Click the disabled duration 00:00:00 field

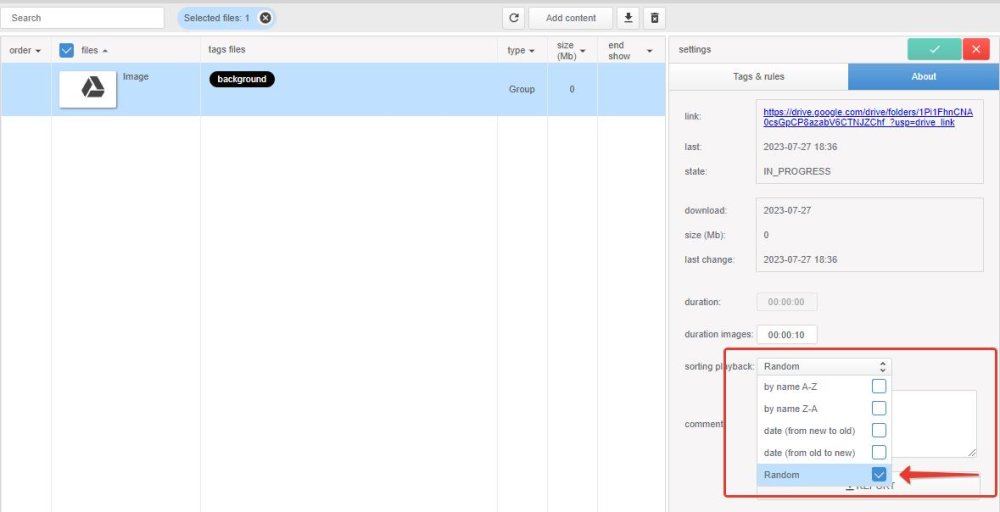[x=786, y=302]
